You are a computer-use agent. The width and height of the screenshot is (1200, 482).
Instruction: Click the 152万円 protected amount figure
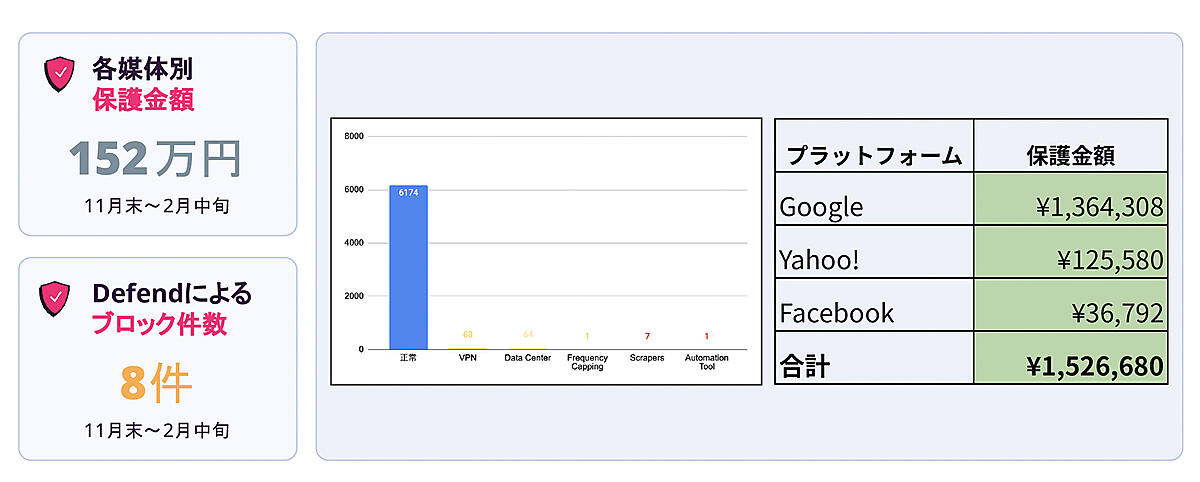click(155, 158)
